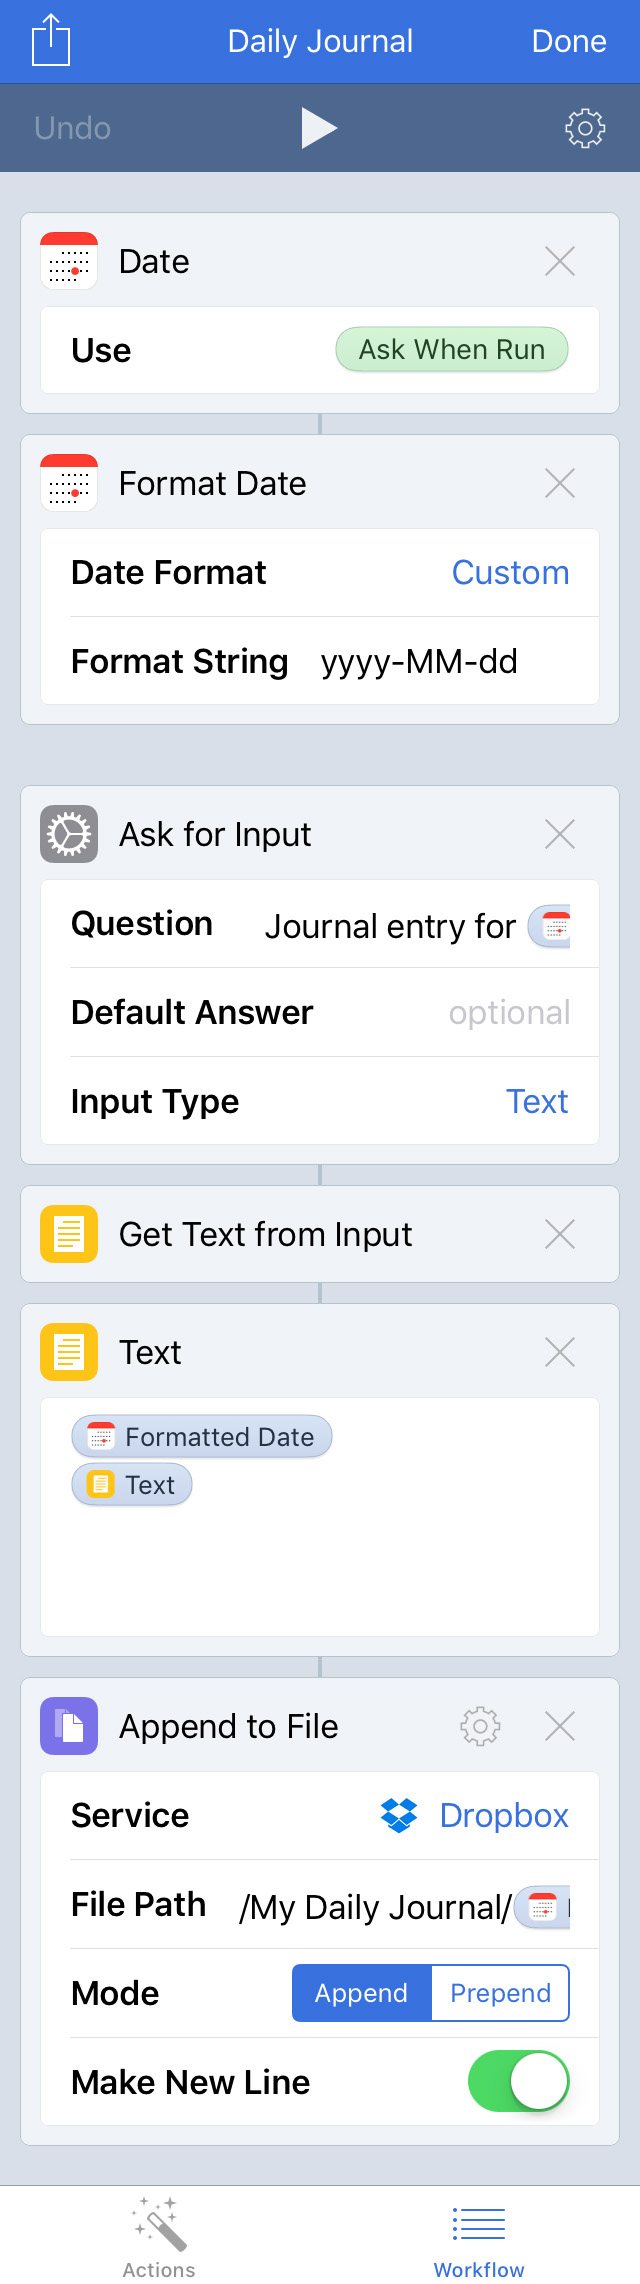Remove the Format Date action
Screen dimensions: 640x2284
point(560,484)
